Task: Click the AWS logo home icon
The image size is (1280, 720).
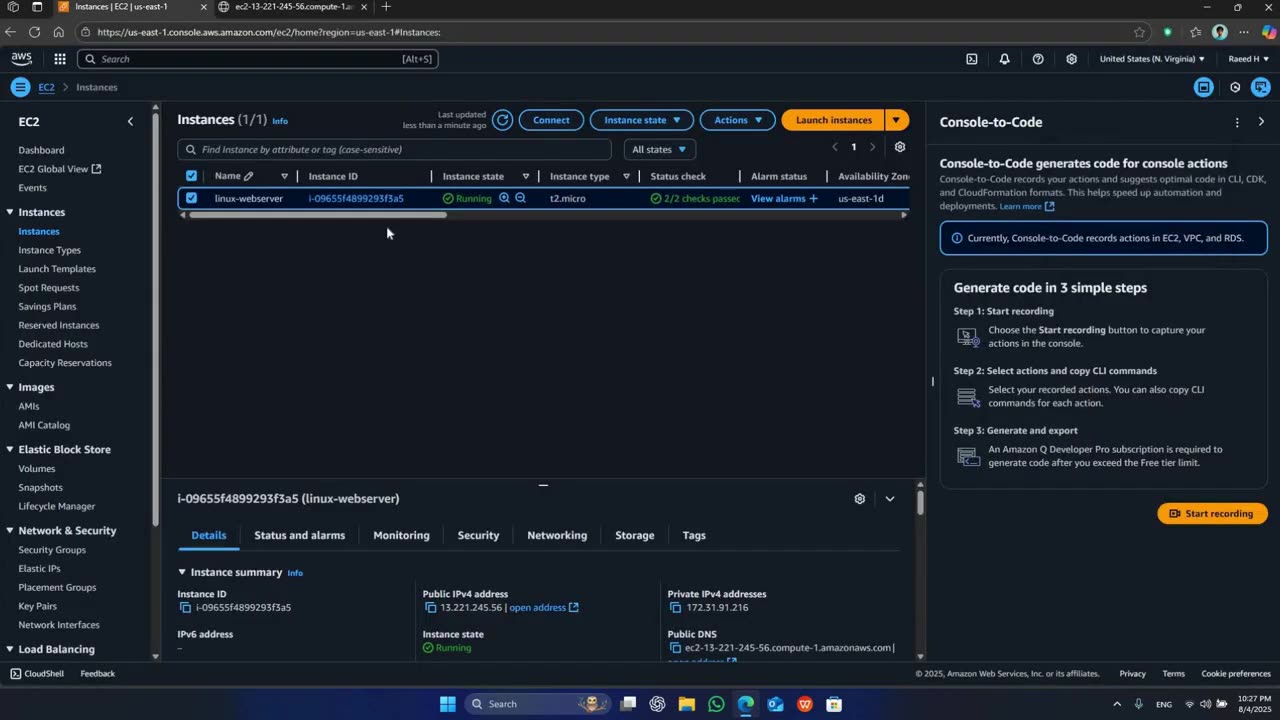Action: tap(22, 59)
